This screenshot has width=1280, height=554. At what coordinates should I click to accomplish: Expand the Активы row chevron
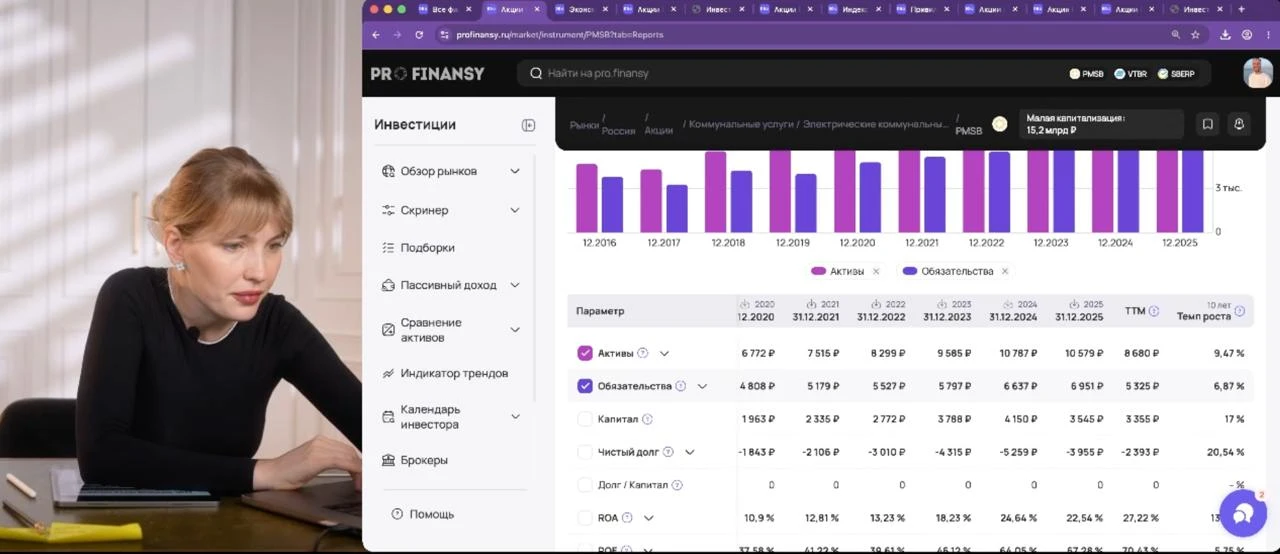(664, 353)
